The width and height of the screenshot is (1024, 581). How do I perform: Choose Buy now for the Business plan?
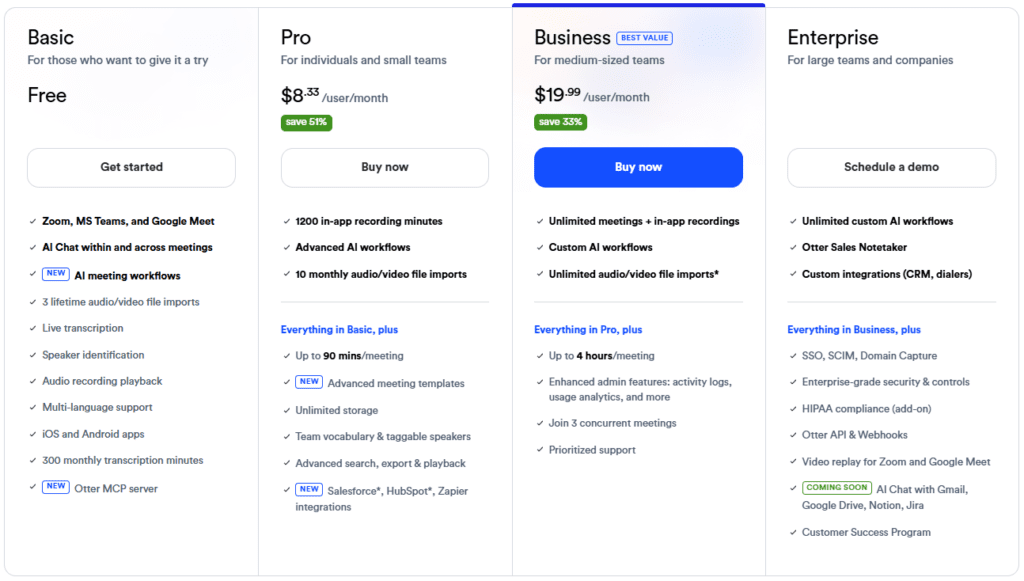click(x=638, y=167)
